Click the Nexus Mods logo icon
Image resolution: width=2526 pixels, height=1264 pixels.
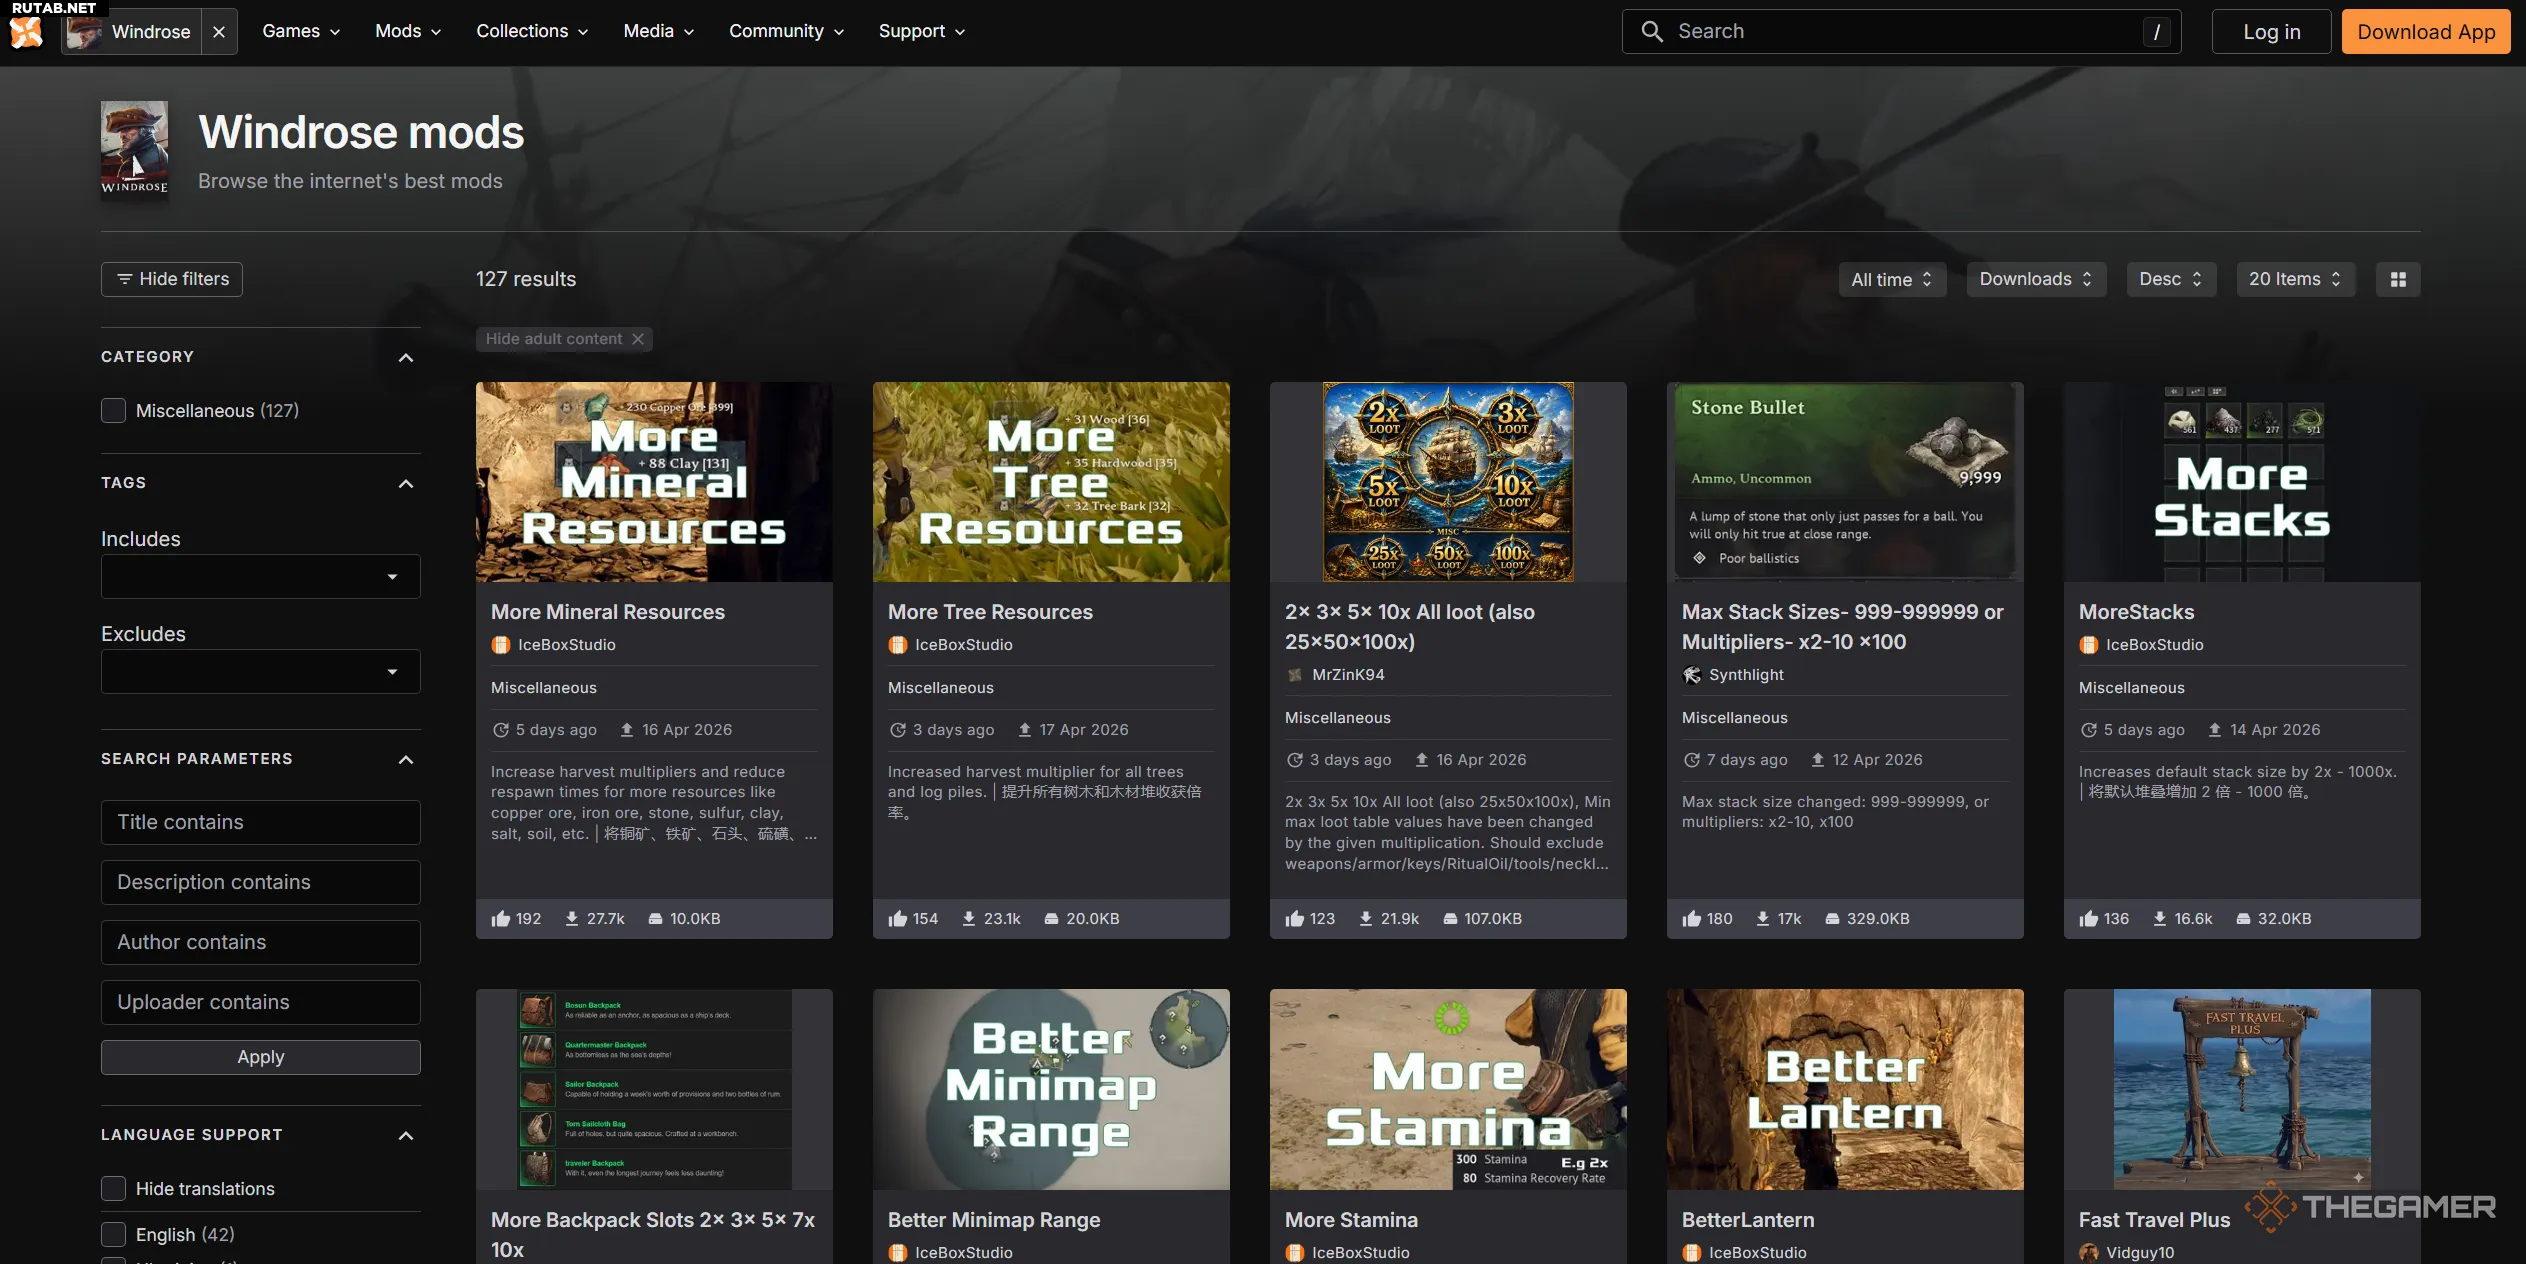coord(27,33)
